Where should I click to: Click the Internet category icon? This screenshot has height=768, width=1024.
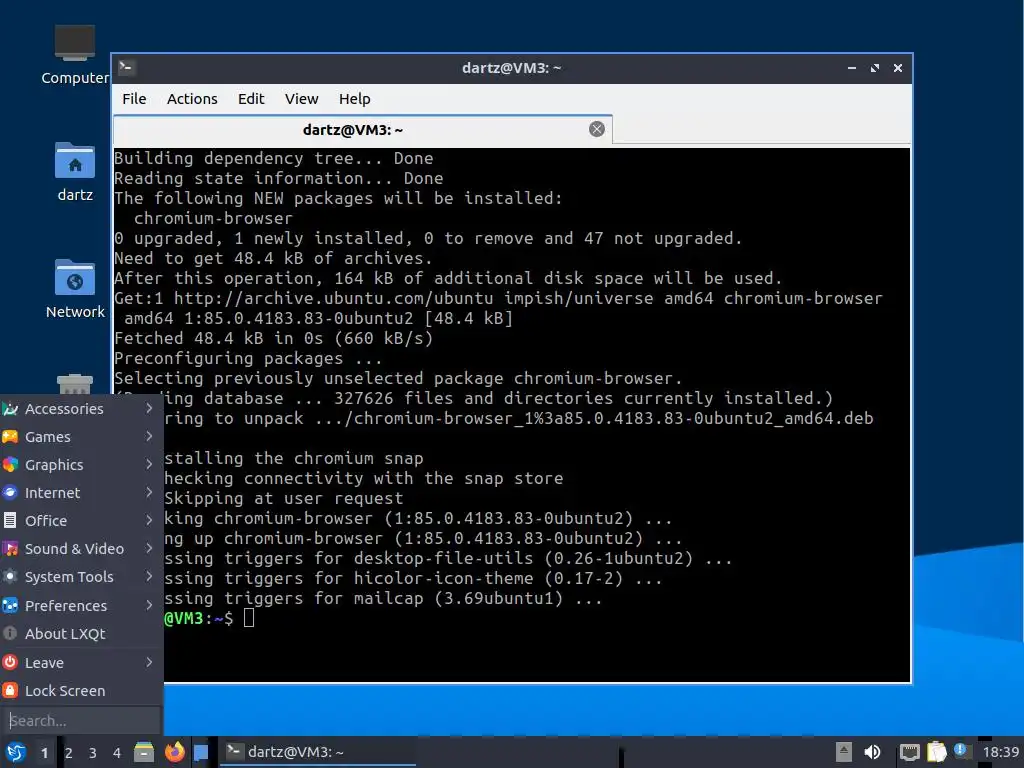[x=10, y=493]
